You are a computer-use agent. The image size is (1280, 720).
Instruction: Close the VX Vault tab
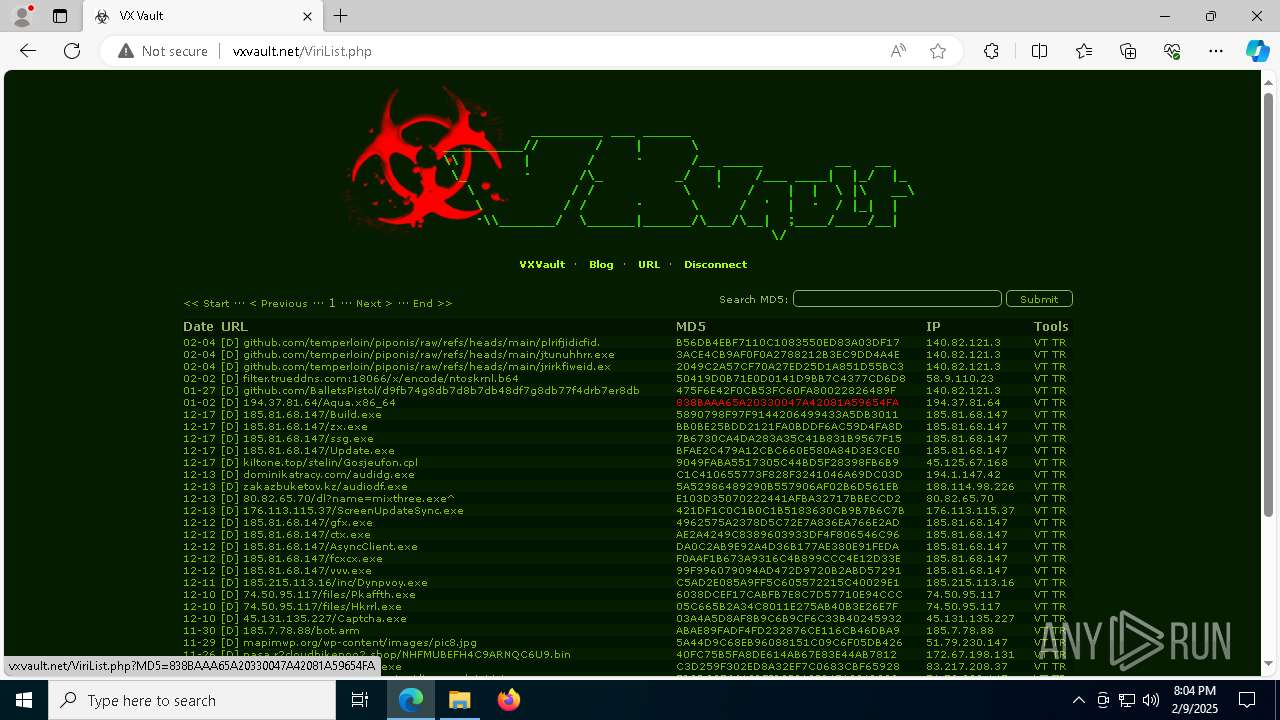[308, 16]
